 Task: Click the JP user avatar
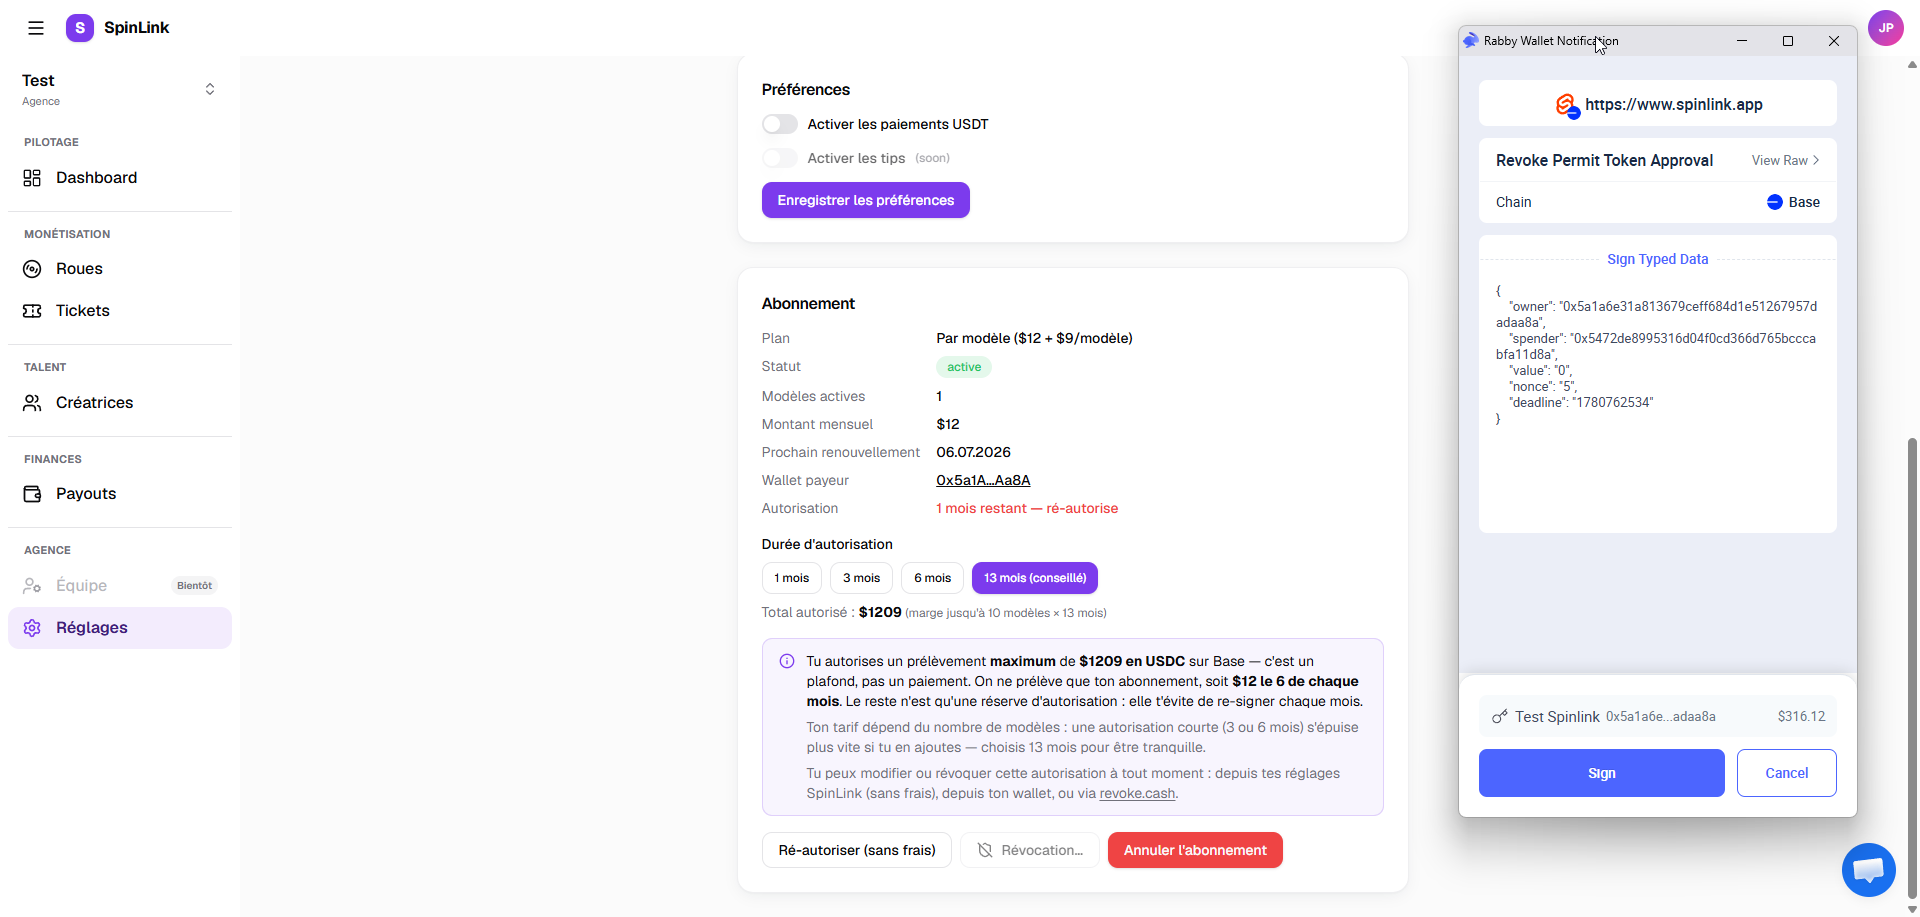tap(1885, 28)
